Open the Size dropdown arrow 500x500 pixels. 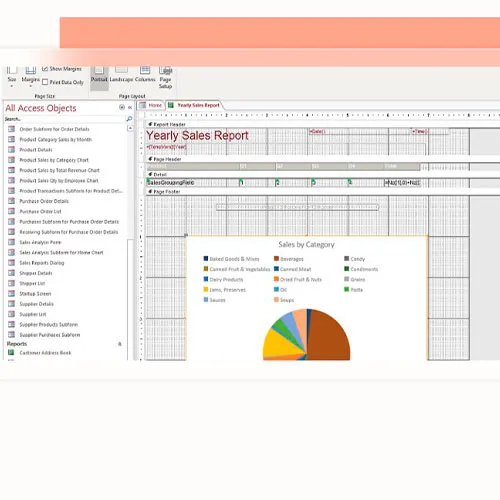pos(12,86)
